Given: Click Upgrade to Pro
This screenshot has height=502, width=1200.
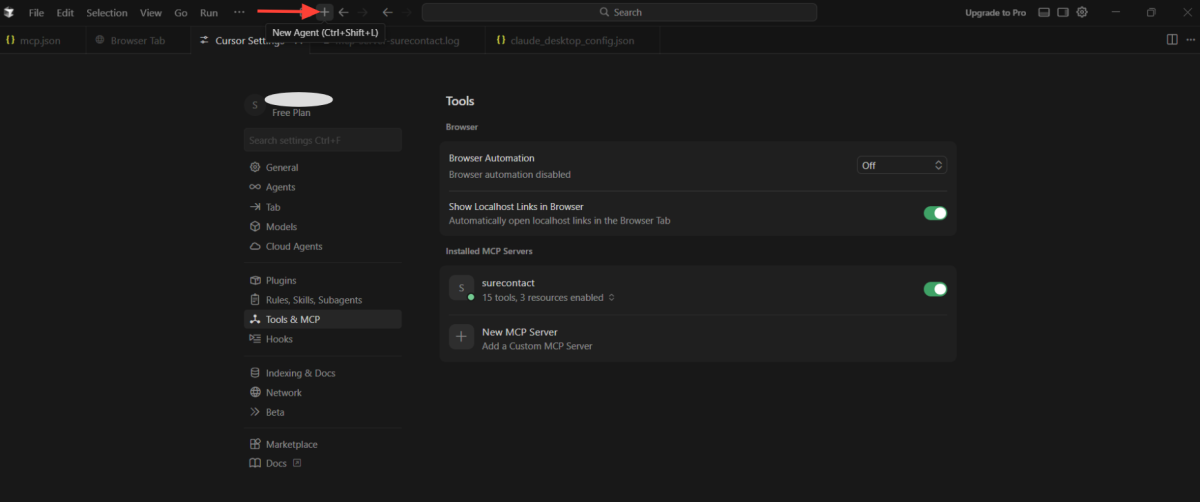Looking at the screenshot, I should (995, 13).
